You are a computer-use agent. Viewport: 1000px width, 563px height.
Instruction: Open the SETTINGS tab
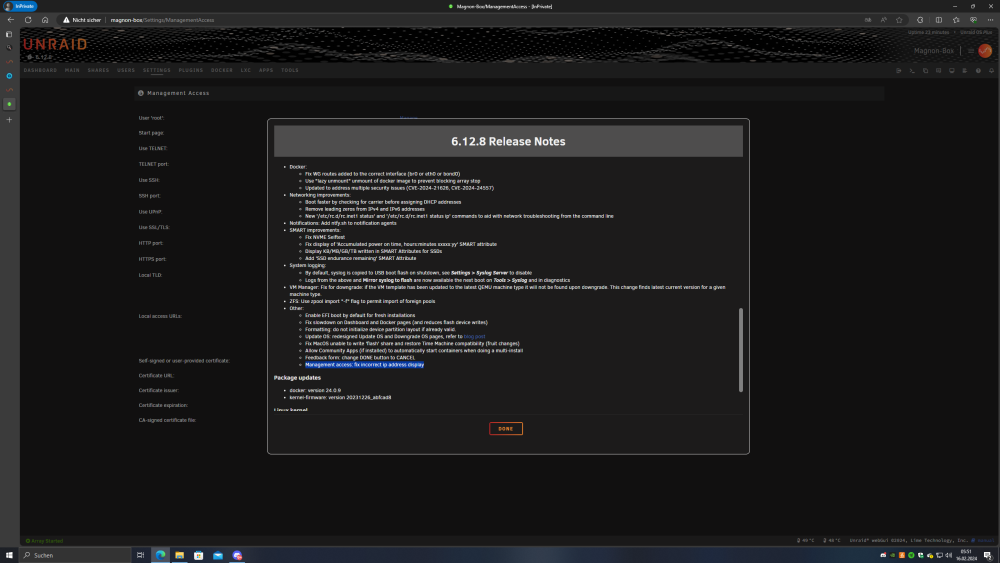click(x=156, y=70)
